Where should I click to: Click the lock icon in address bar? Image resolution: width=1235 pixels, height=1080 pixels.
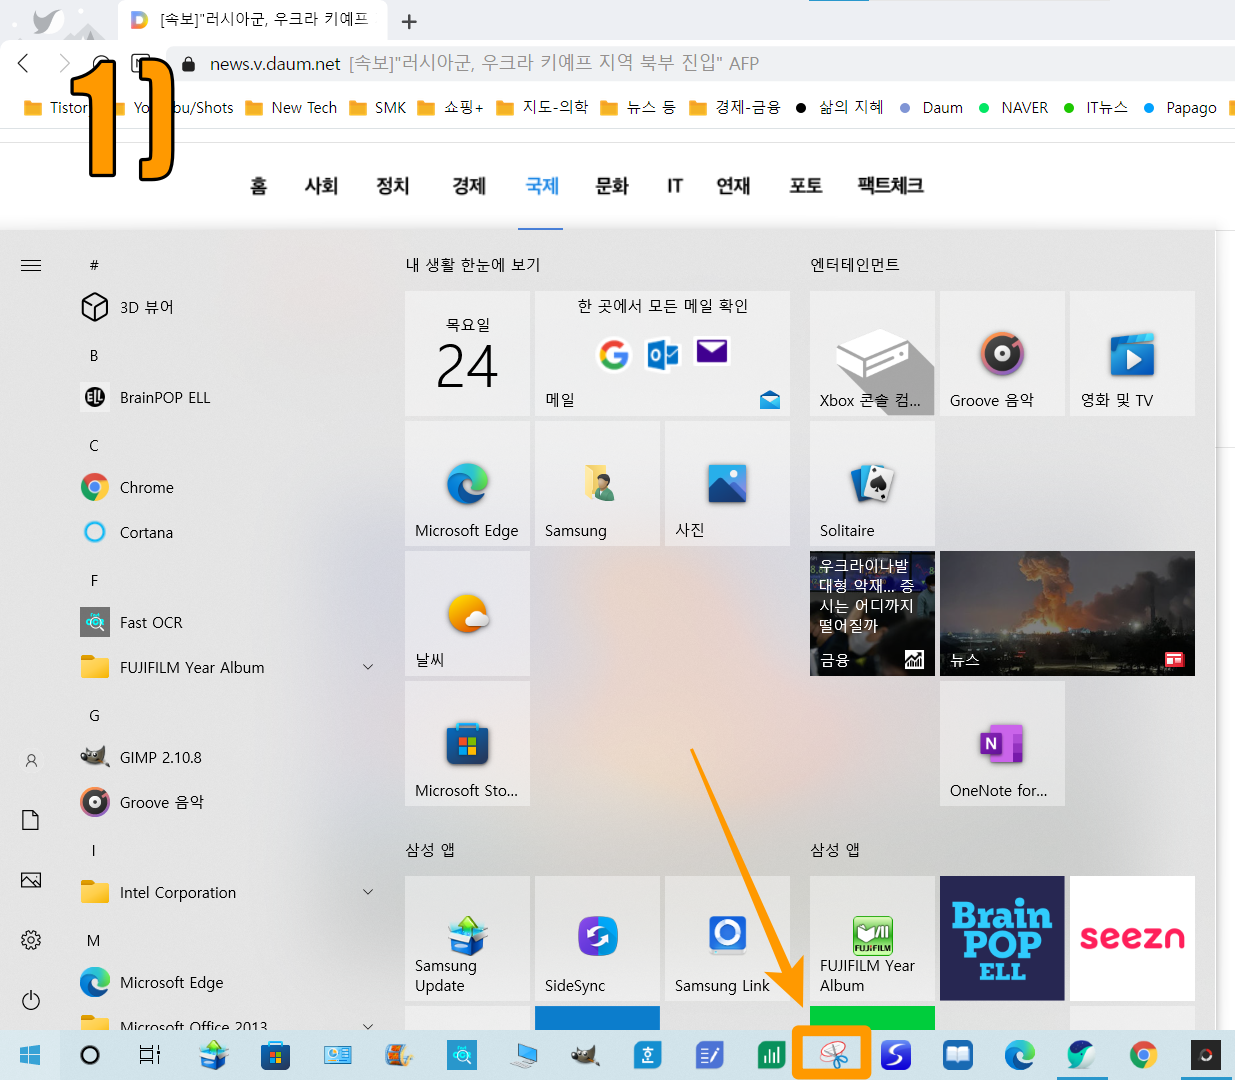[x=188, y=64]
